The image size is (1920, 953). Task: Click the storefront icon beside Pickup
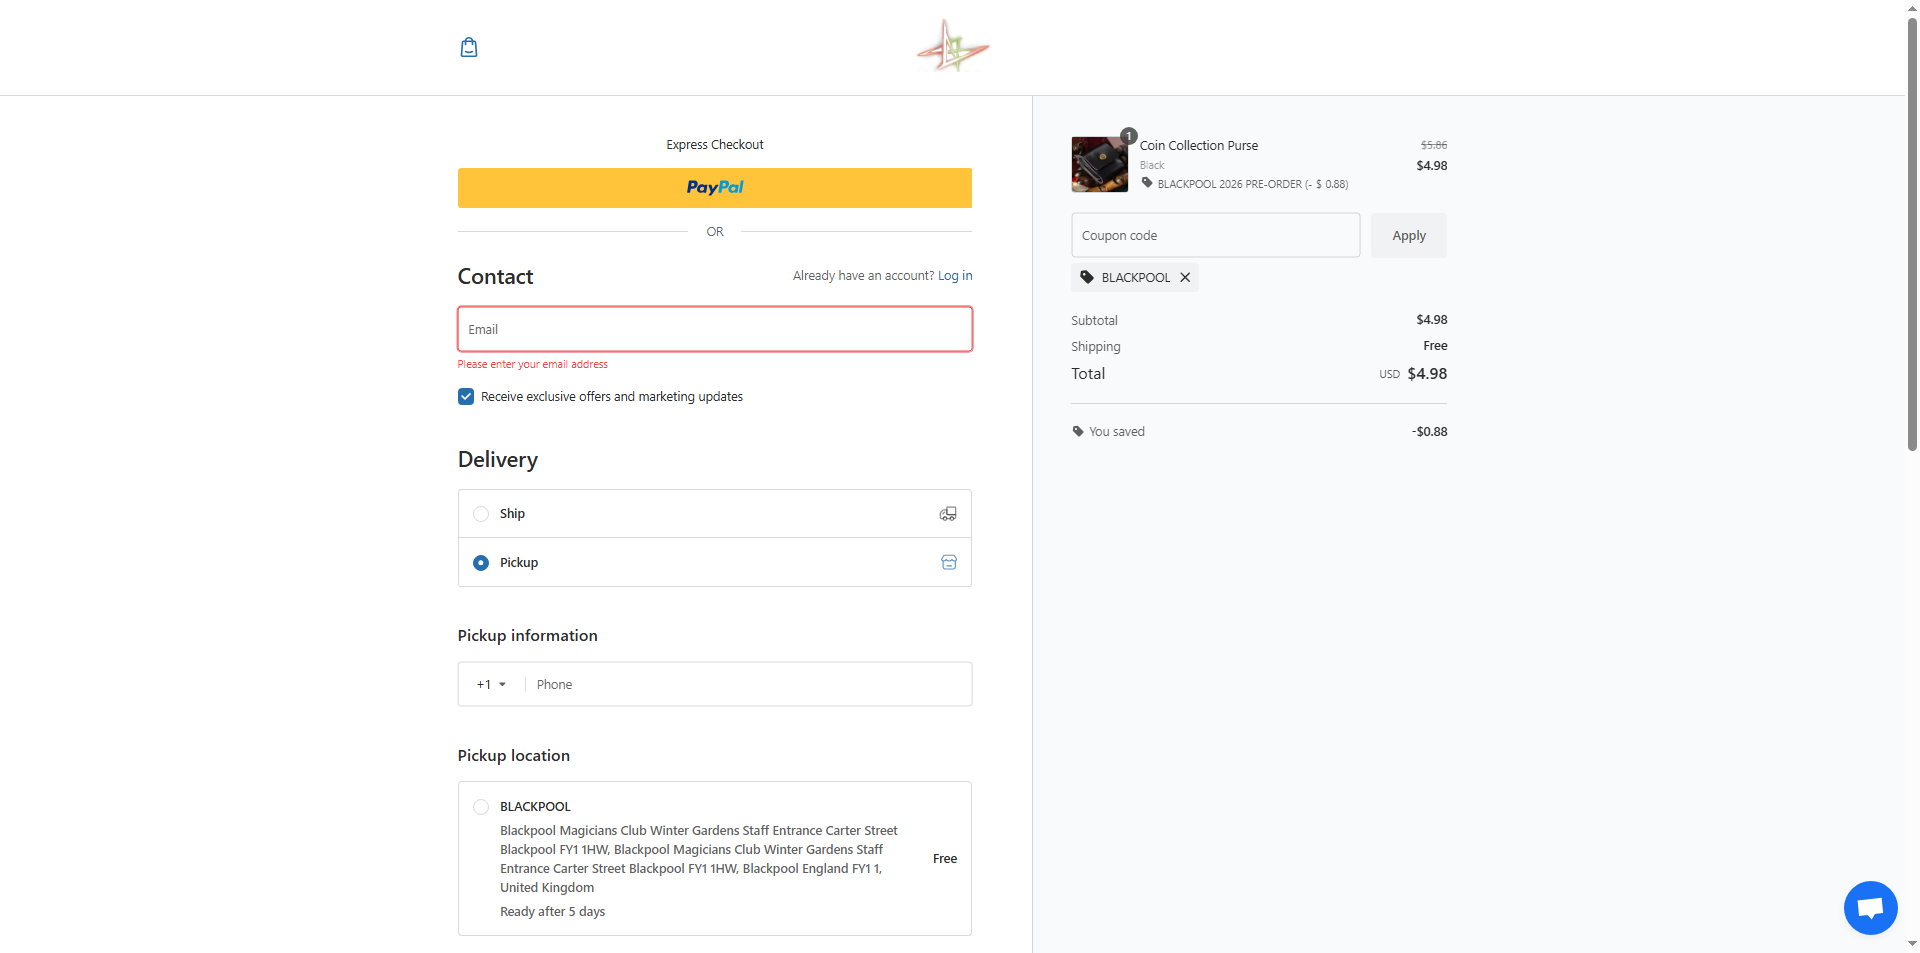(x=948, y=563)
